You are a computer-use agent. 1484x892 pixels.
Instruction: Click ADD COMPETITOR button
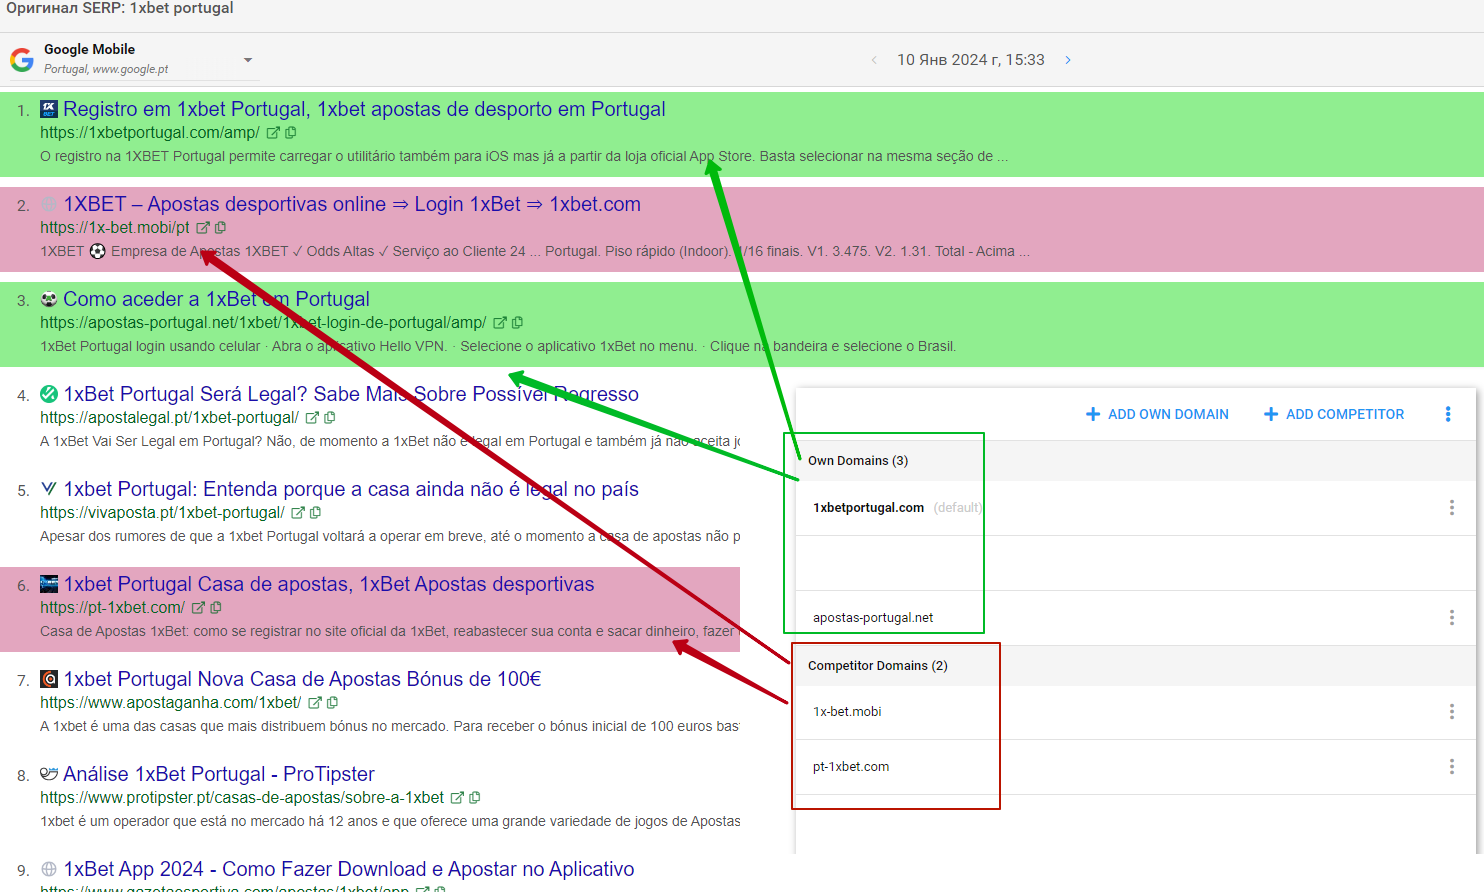coord(1334,414)
